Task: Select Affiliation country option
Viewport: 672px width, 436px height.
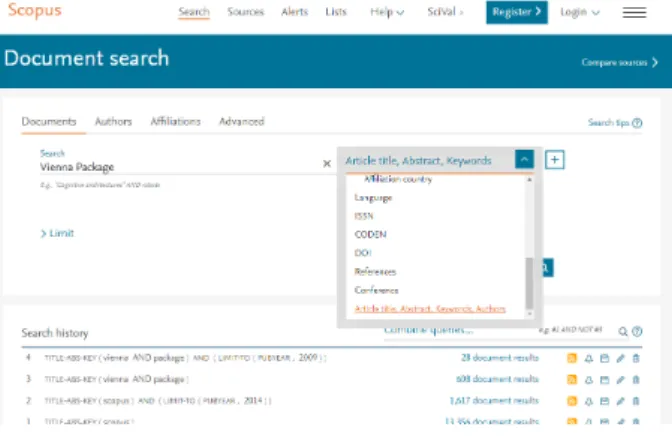Action: 398,179
